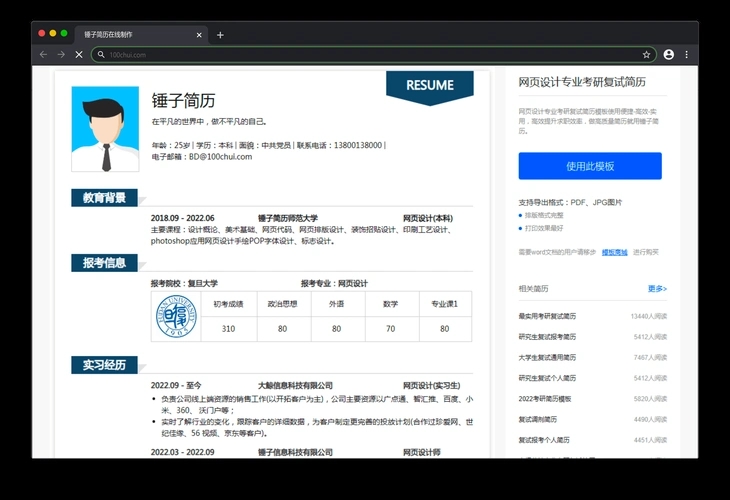Viewport: 730px width, 500px height.
Task: Open 研究生复试报考简历 from related list
Action: [547, 337]
